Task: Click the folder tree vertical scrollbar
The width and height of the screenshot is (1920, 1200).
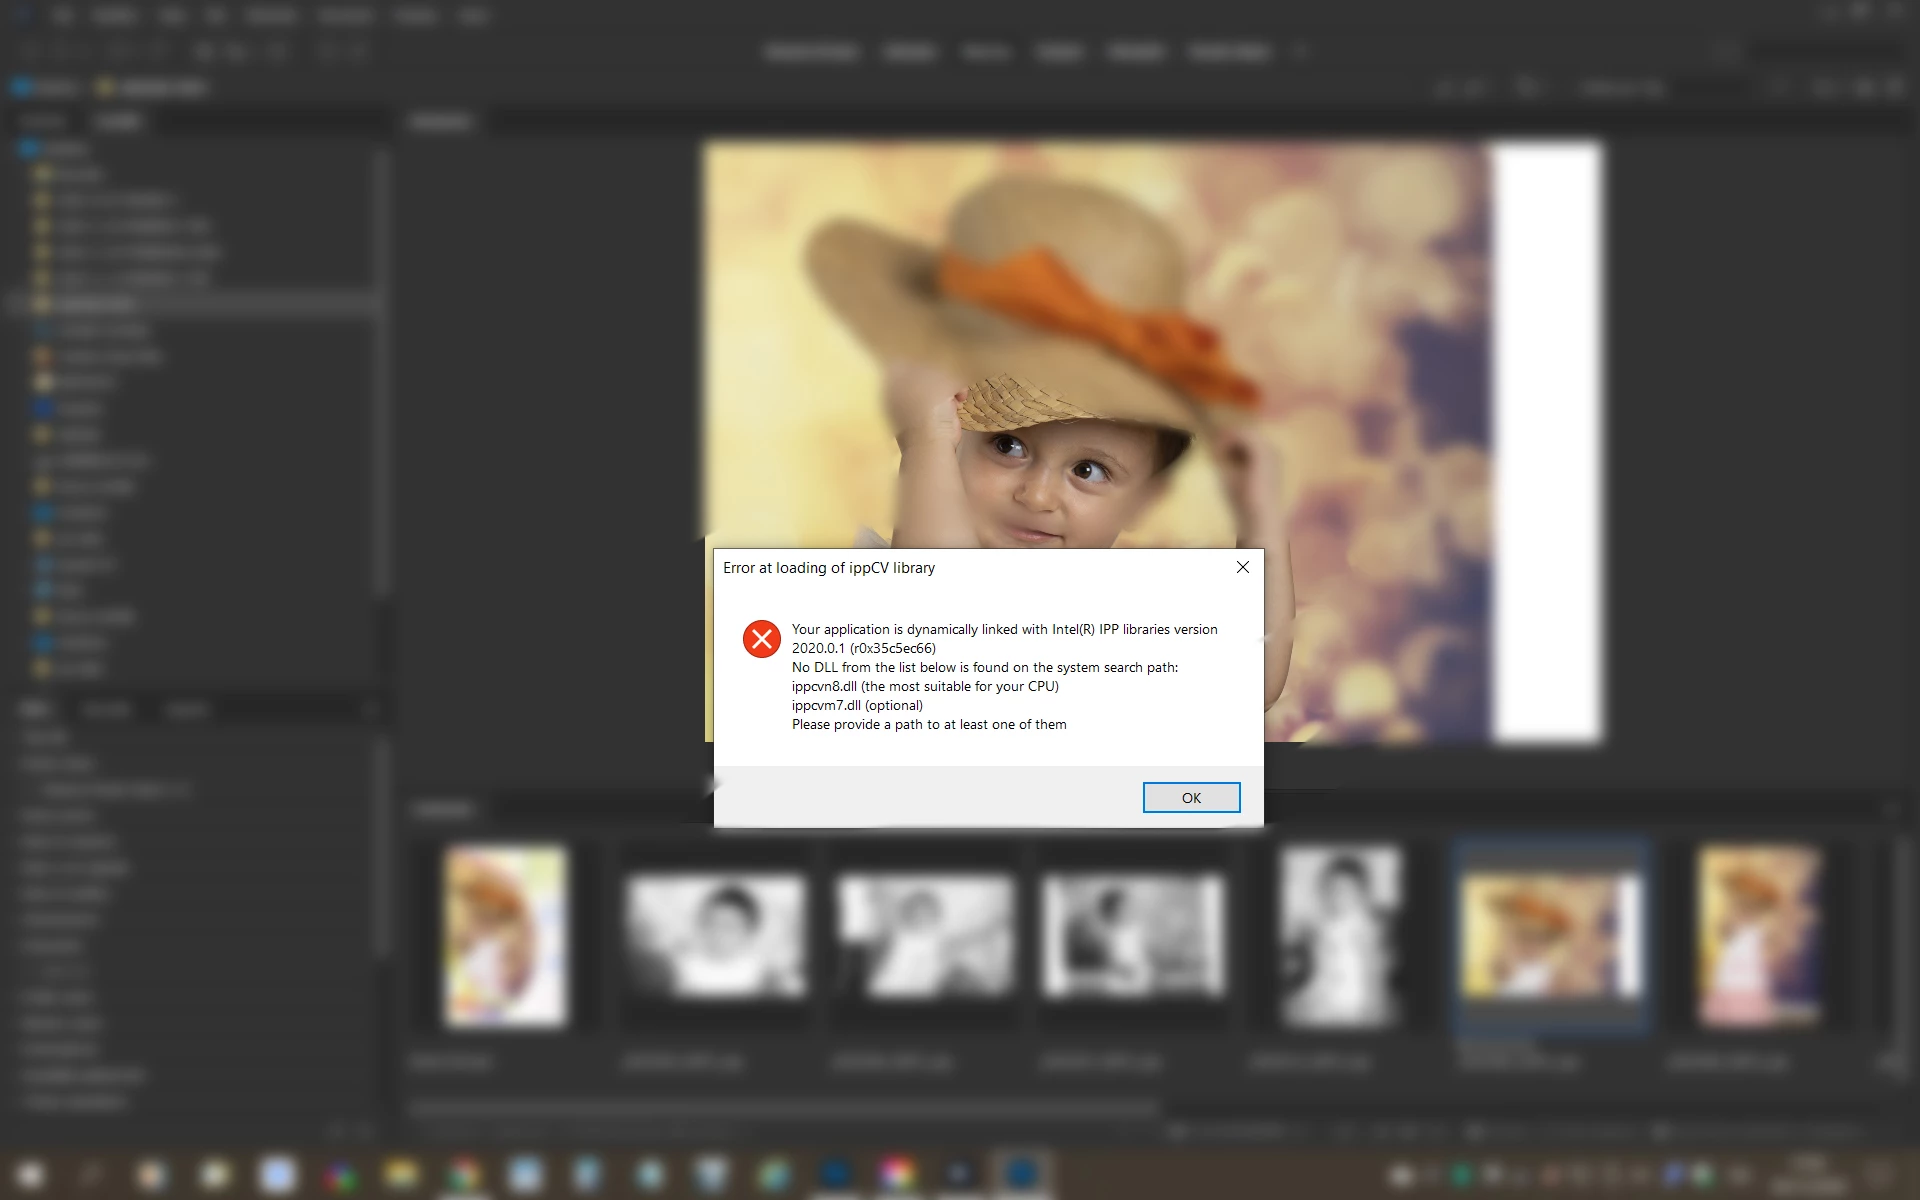Action: click(x=381, y=370)
